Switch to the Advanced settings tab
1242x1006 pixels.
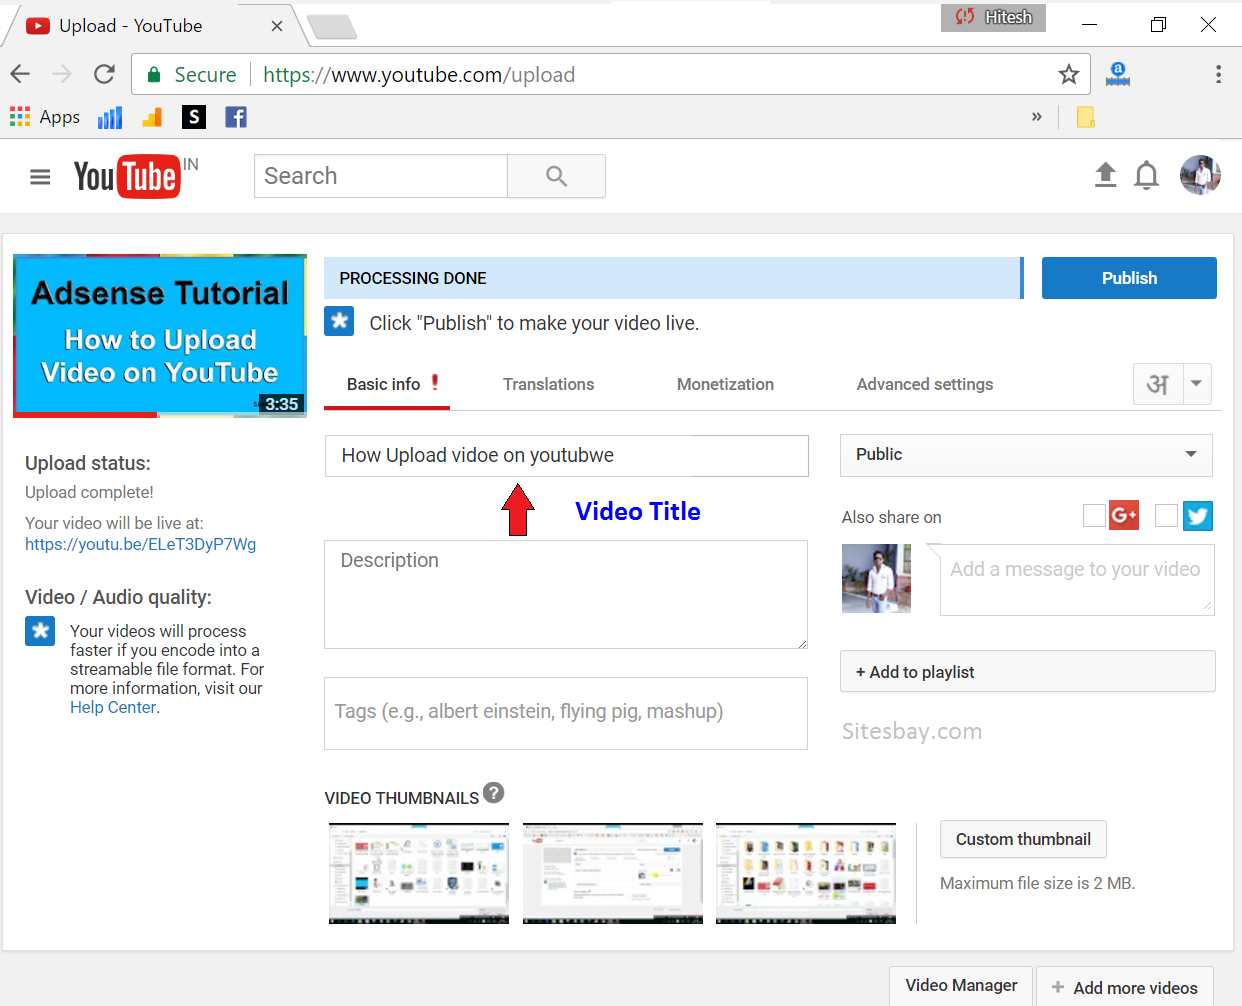pyautogui.click(x=925, y=384)
